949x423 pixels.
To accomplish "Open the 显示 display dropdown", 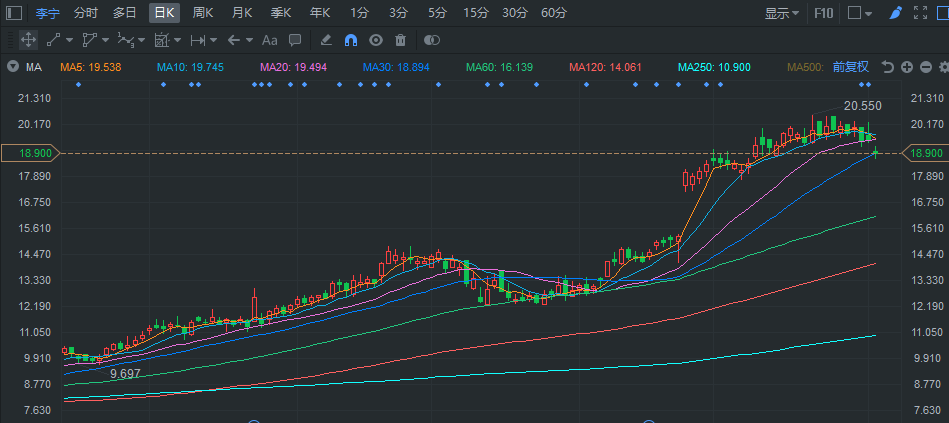I will pos(782,13).
